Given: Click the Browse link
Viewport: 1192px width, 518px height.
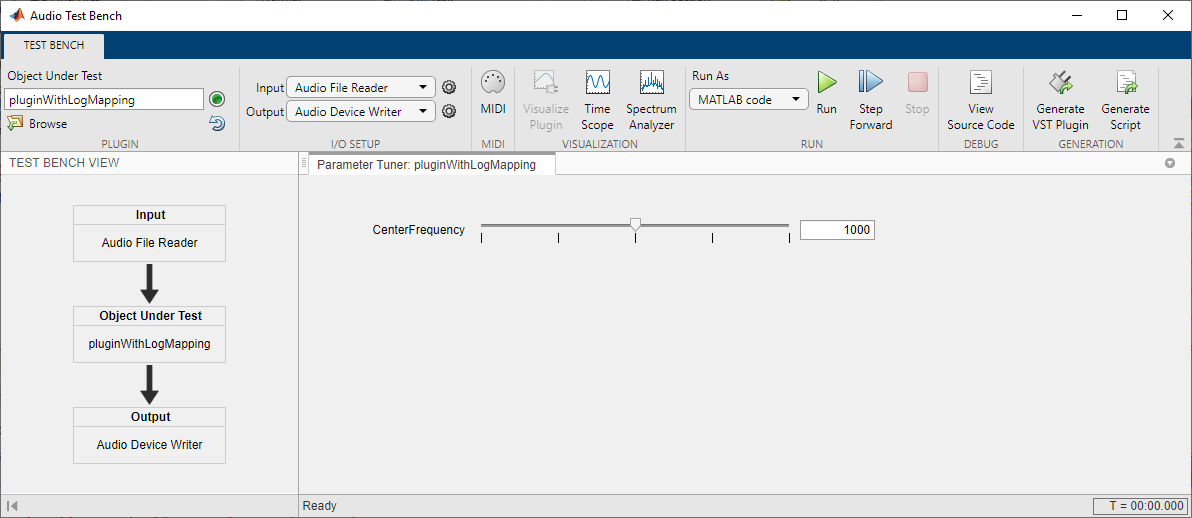Looking at the screenshot, I should click(x=48, y=123).
